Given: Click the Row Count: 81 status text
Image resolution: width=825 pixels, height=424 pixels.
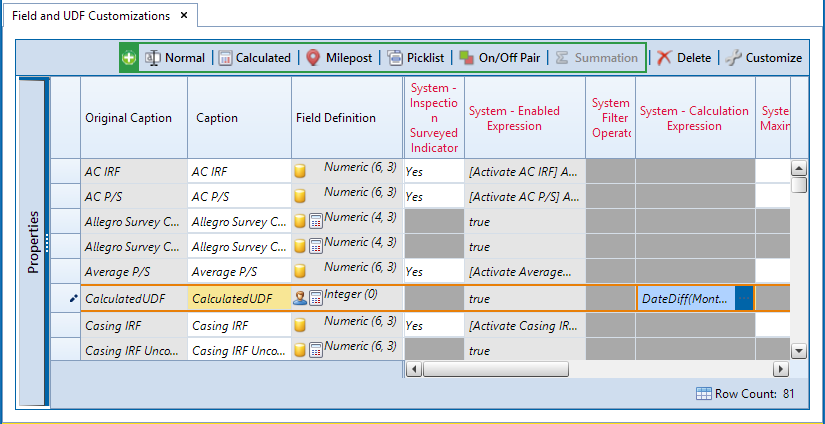Looking at the screenshot, I should (754, 393).
